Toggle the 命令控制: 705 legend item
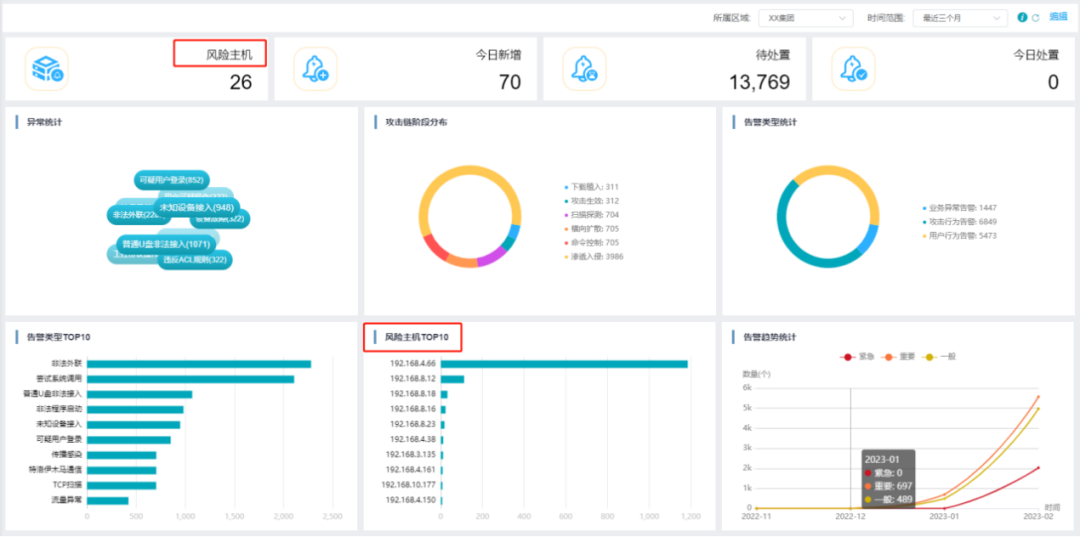The width and height of the screenshot is (1080, 537). (592, 243)
